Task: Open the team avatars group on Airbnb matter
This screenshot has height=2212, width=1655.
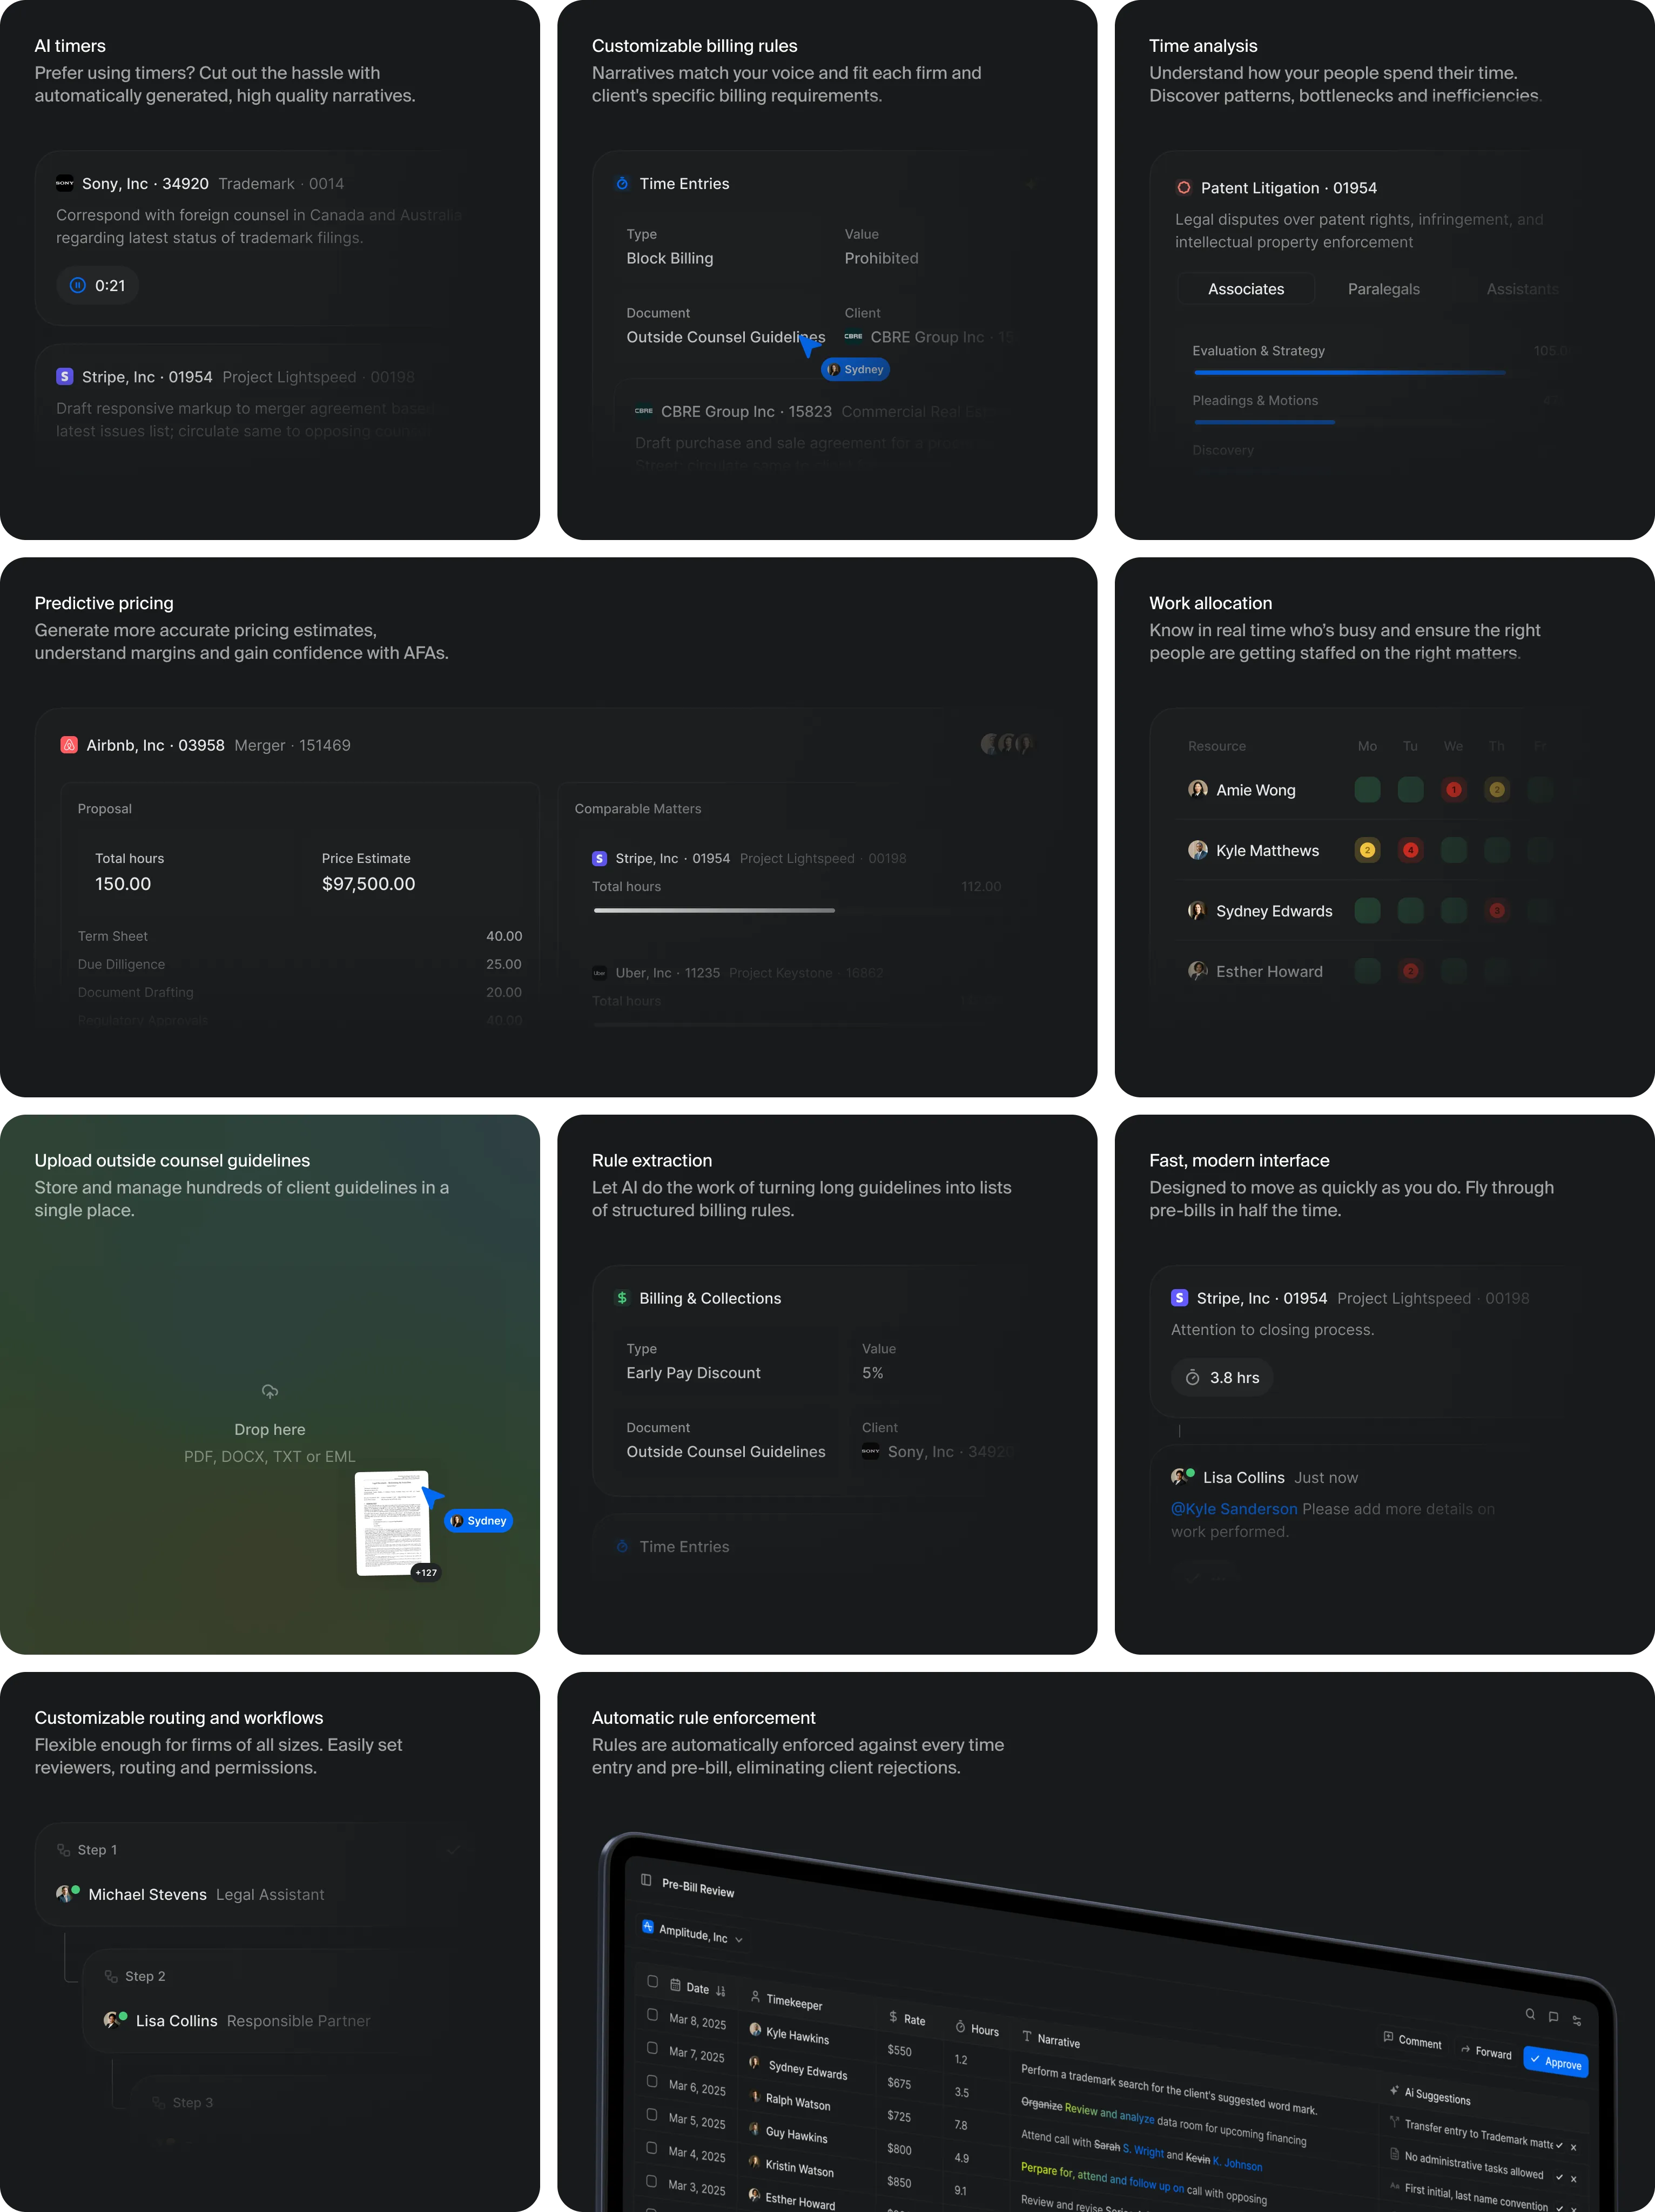Action: 1007,744
